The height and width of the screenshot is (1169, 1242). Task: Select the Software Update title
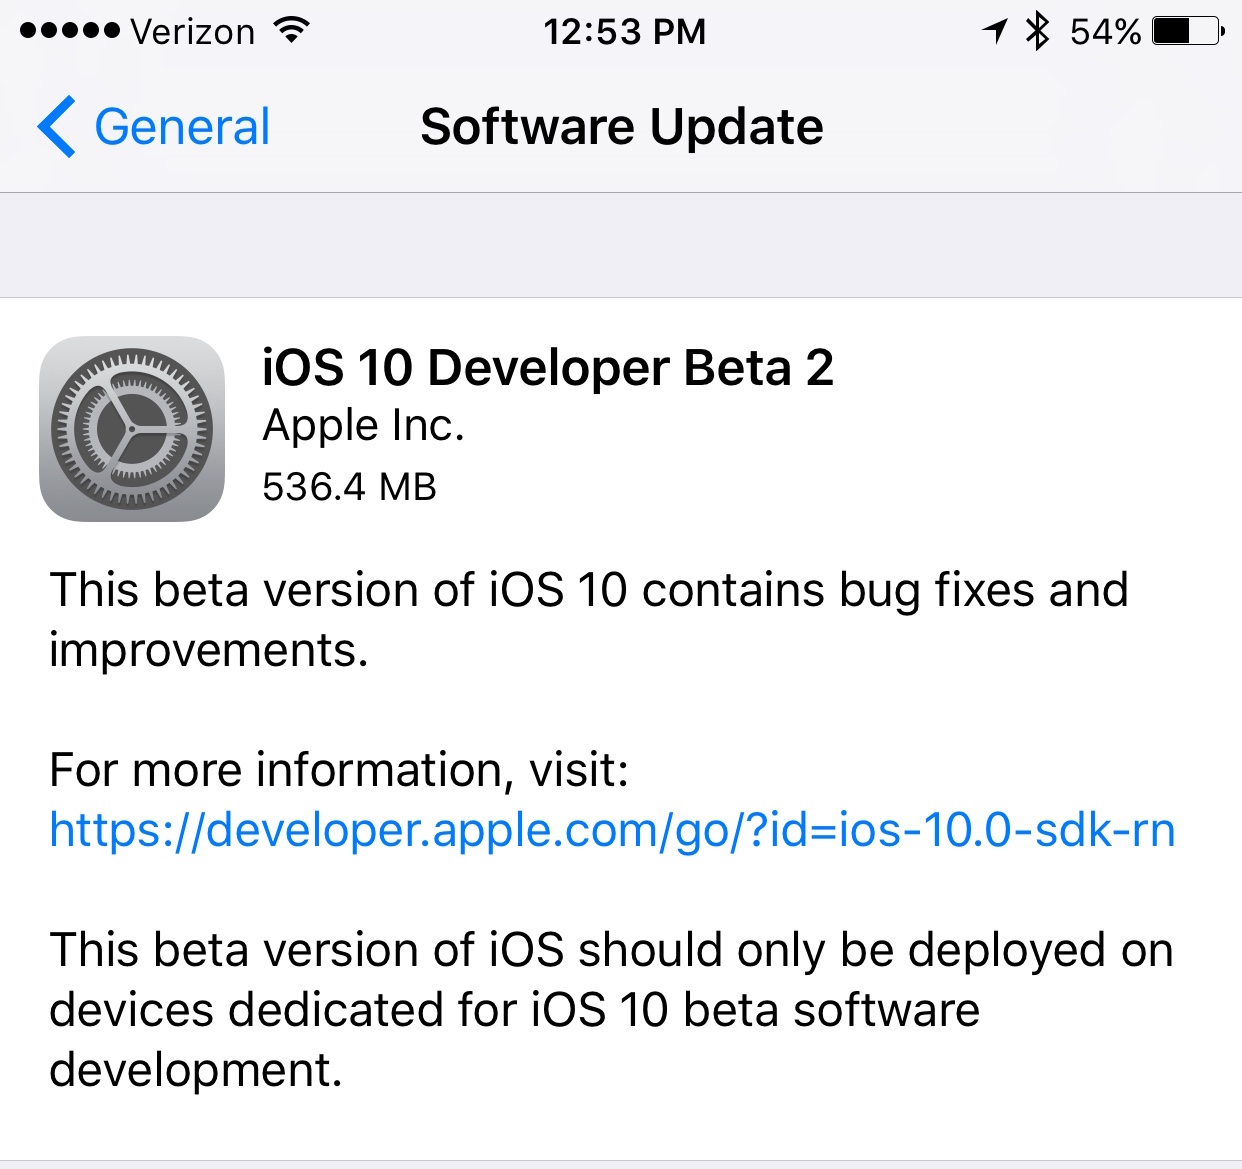pyautogui.click(x=621, y=127)
